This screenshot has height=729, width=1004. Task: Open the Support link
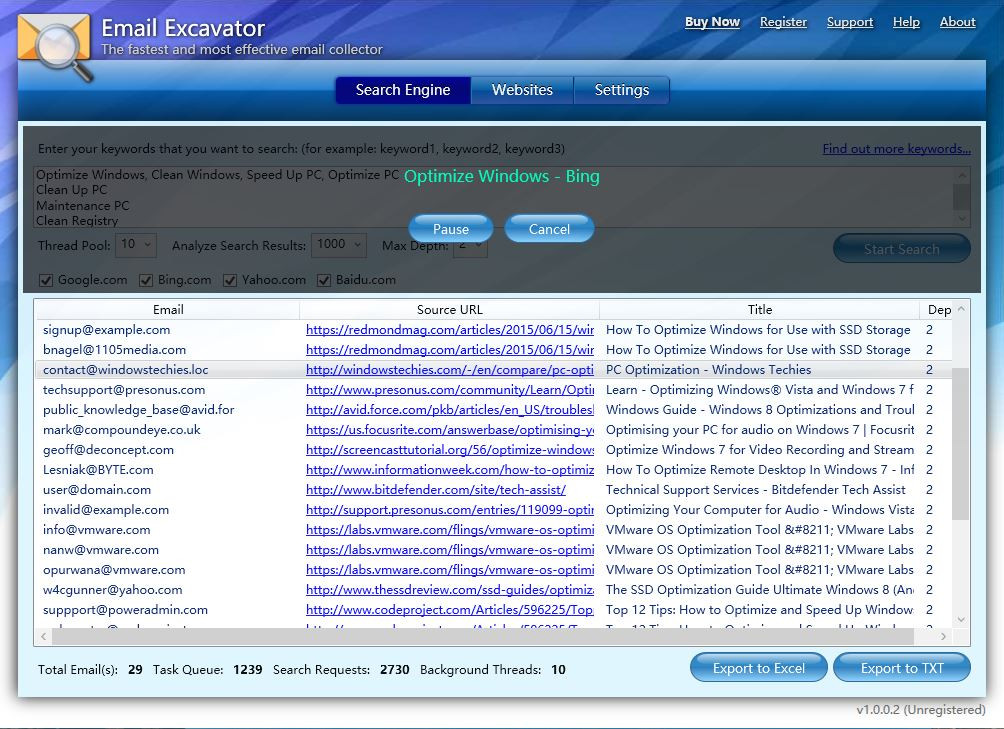click(x=850, y=22)
